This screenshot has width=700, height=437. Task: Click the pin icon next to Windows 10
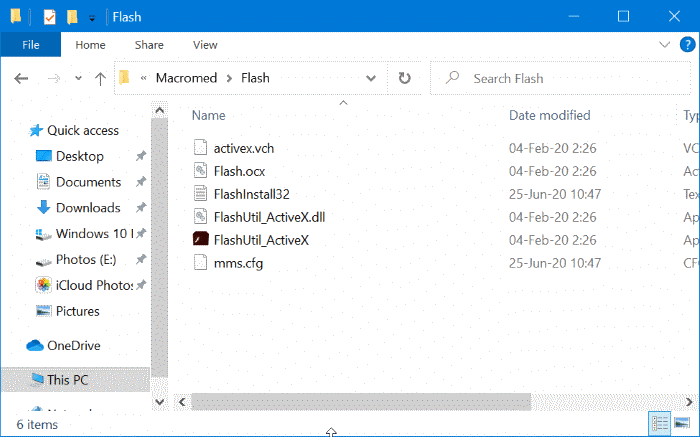141,233
